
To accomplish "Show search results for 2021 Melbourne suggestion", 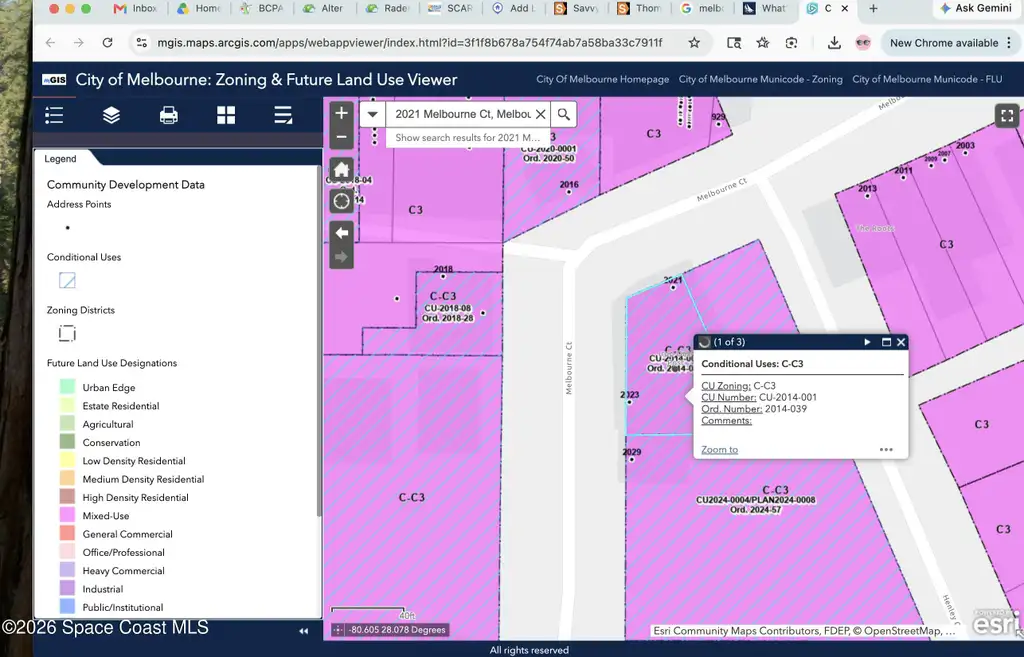I will click(468, 138).
